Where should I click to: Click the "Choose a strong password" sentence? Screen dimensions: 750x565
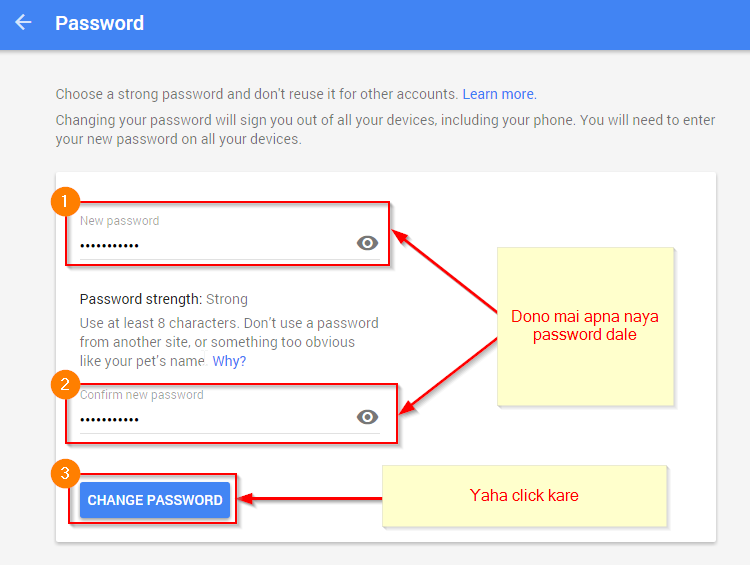[x=257, y=94]
